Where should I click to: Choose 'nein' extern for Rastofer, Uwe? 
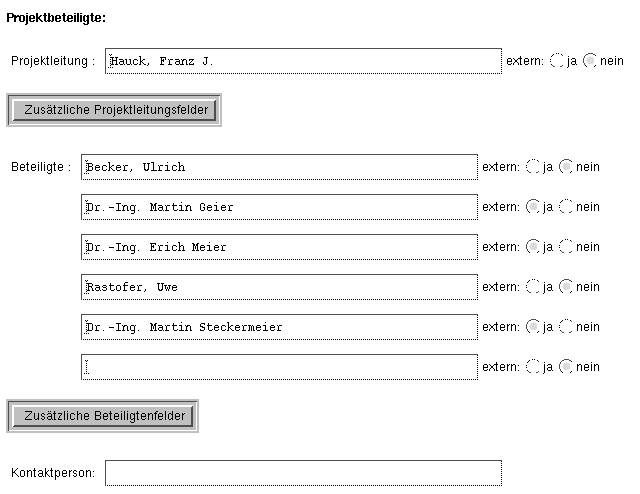click(566, 287)
